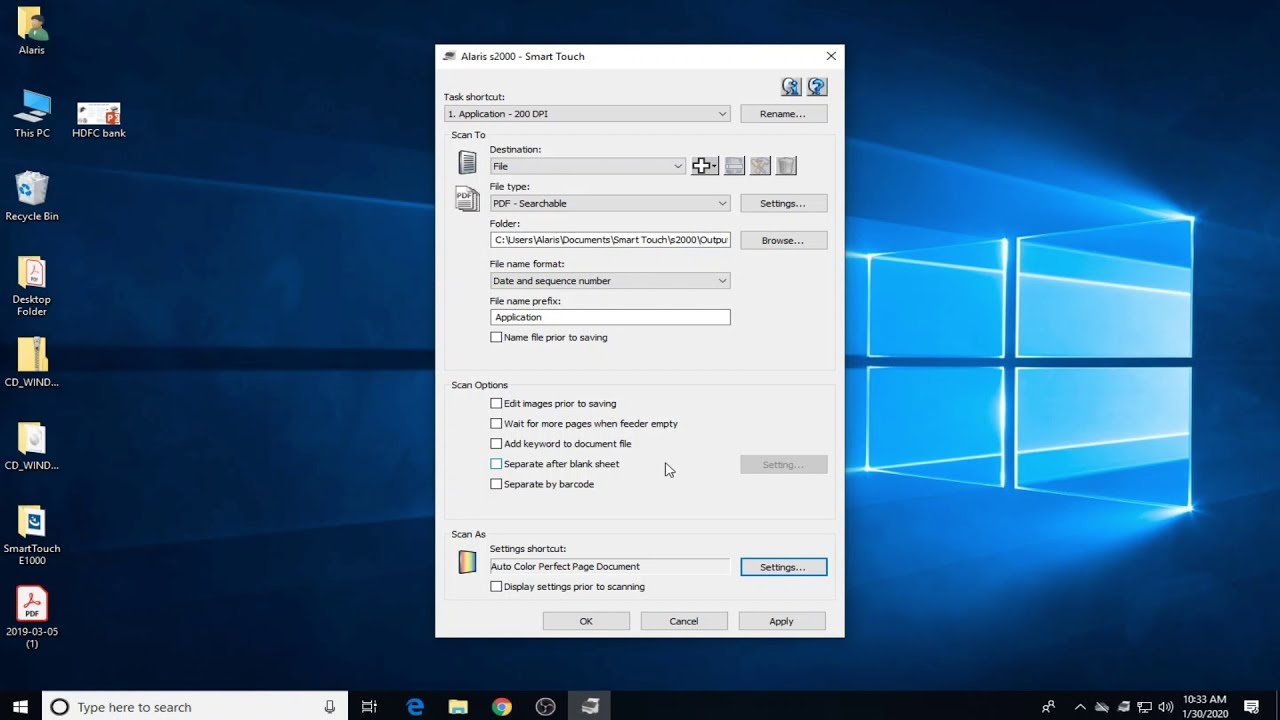1280x720 pixels.
Task: Click the active scanner app taskbar icon
Action: [590, 707]
